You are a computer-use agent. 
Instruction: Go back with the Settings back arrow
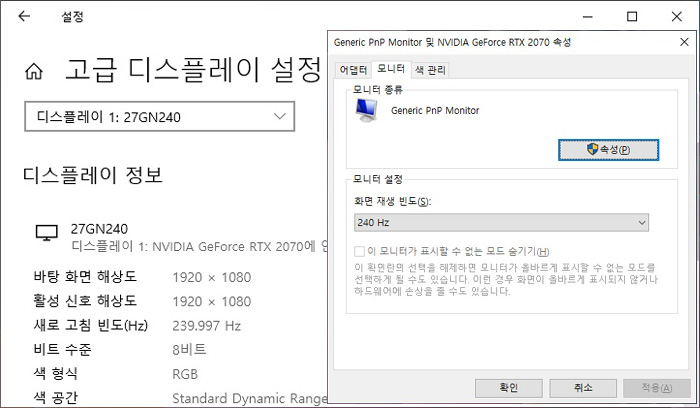click(x=24, y=17)
